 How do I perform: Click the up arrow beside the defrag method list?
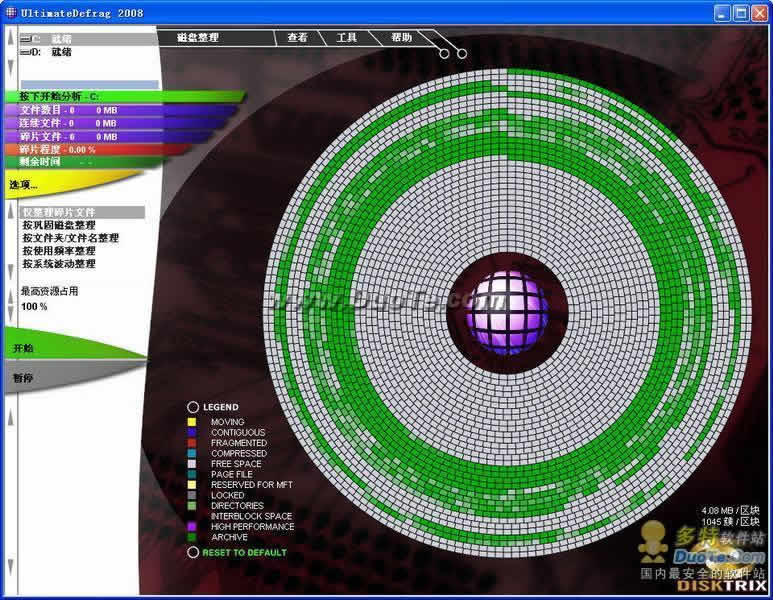10,212
